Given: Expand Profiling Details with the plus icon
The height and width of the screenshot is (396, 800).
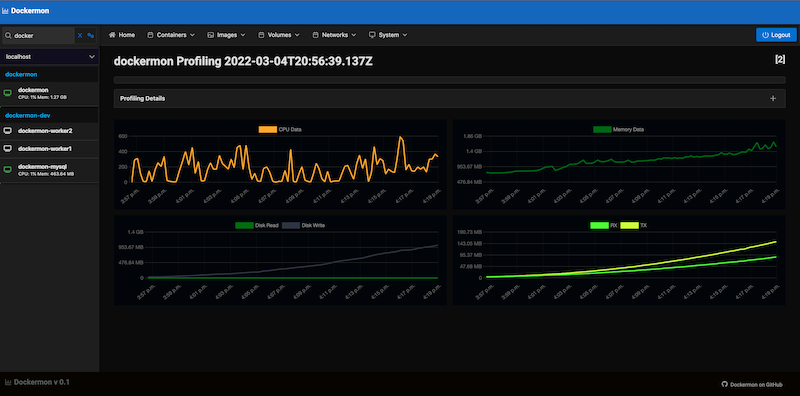Looking at the screenshot, I should [773, 98].
